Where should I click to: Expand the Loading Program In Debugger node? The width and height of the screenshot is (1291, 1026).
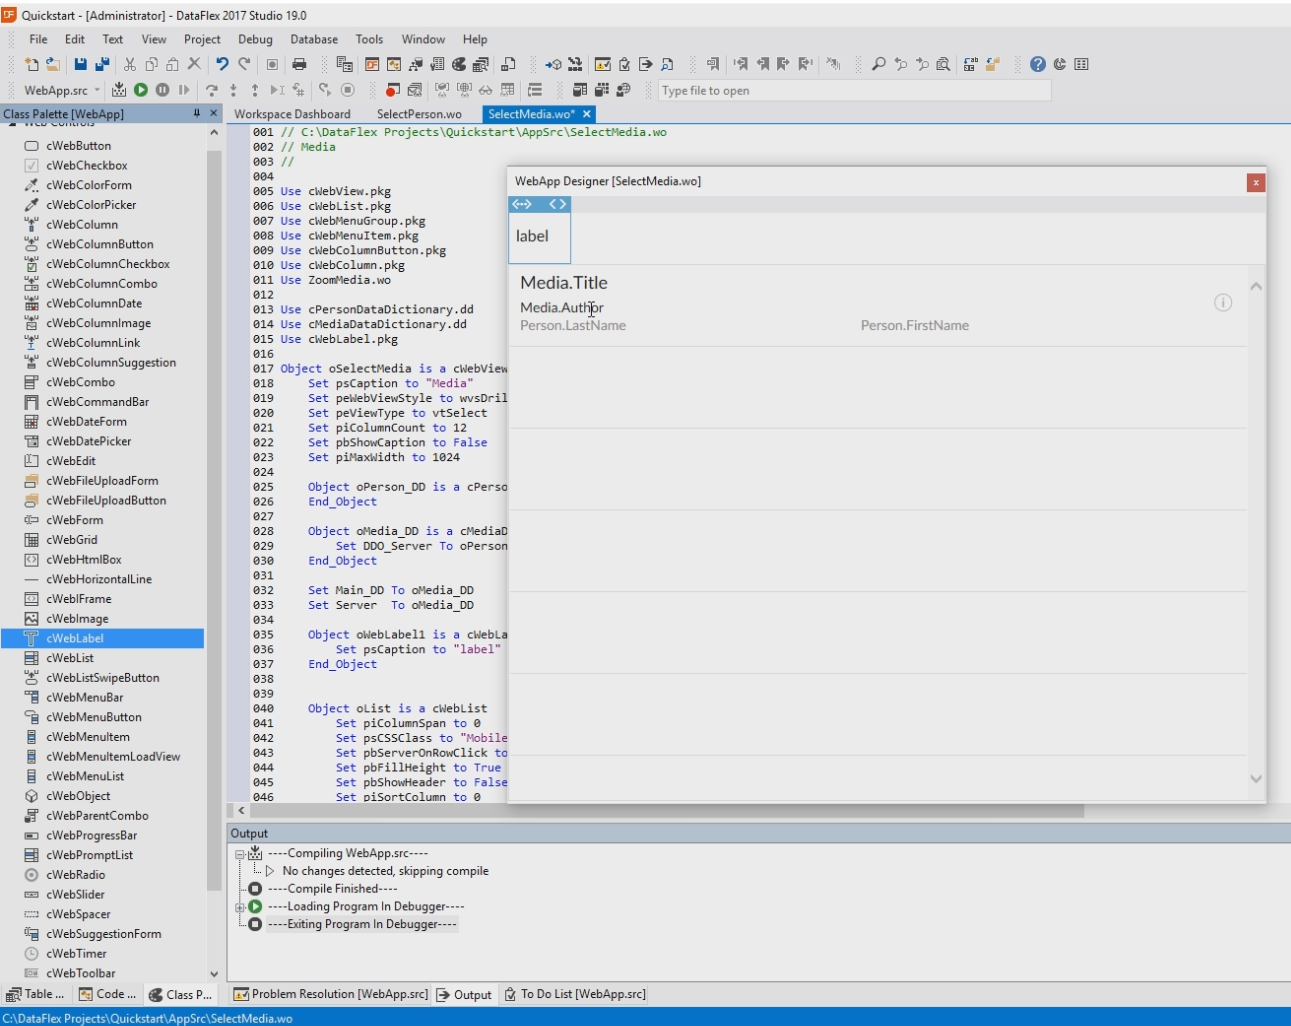click(240, 907)
